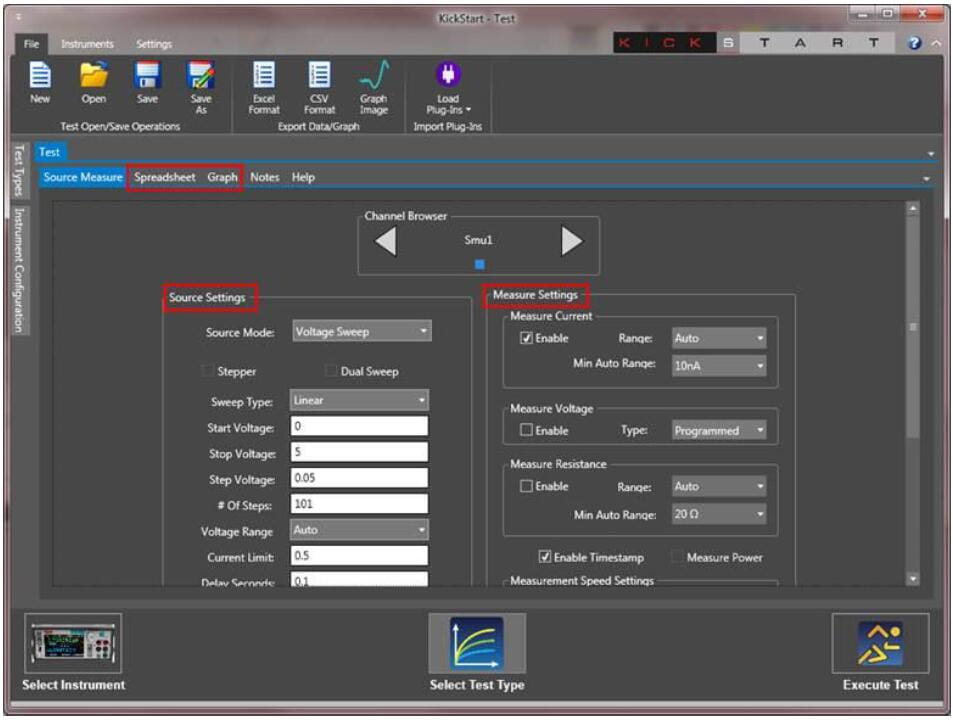Switch to the Spreadsheet tab

pyautogui.click(x=165, y=177)
